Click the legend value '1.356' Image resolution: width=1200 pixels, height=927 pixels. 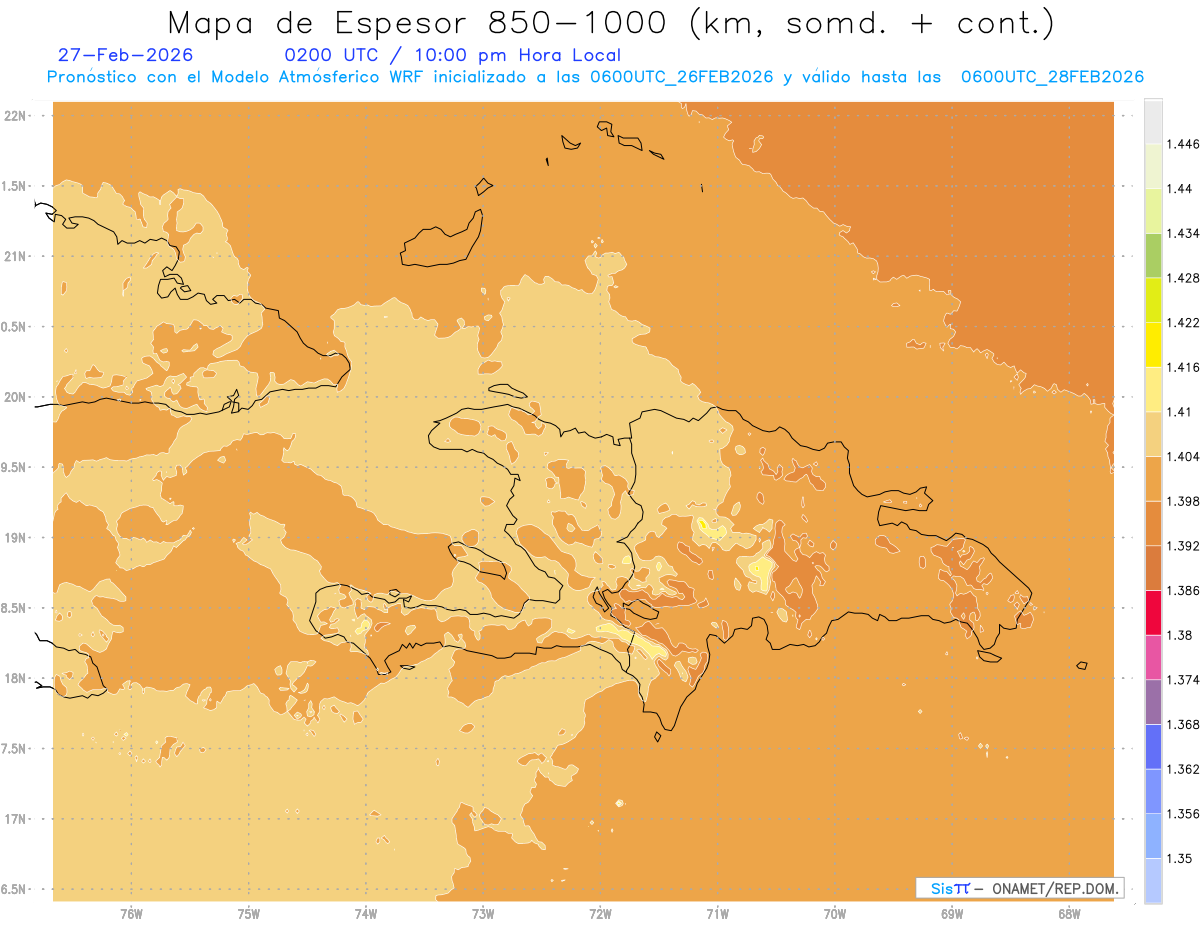(x=1182, y=814)
